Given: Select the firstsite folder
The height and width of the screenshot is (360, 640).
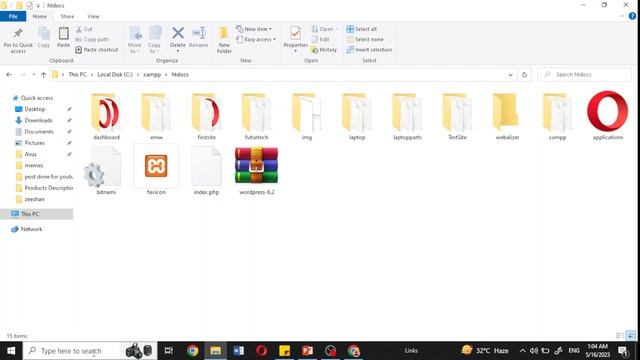Looking at the screenshot, I should point(207,116).
